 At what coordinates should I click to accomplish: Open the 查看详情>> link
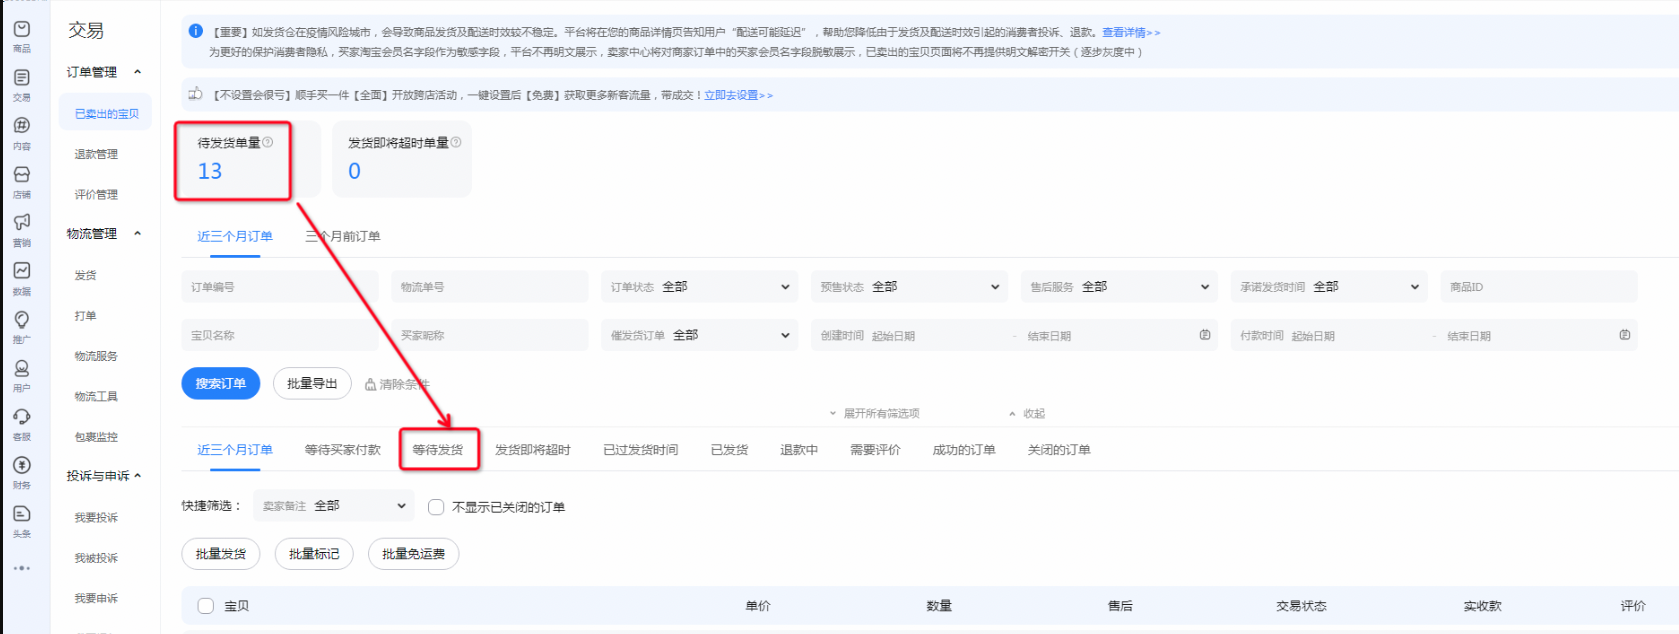(x=1131, y=33)
